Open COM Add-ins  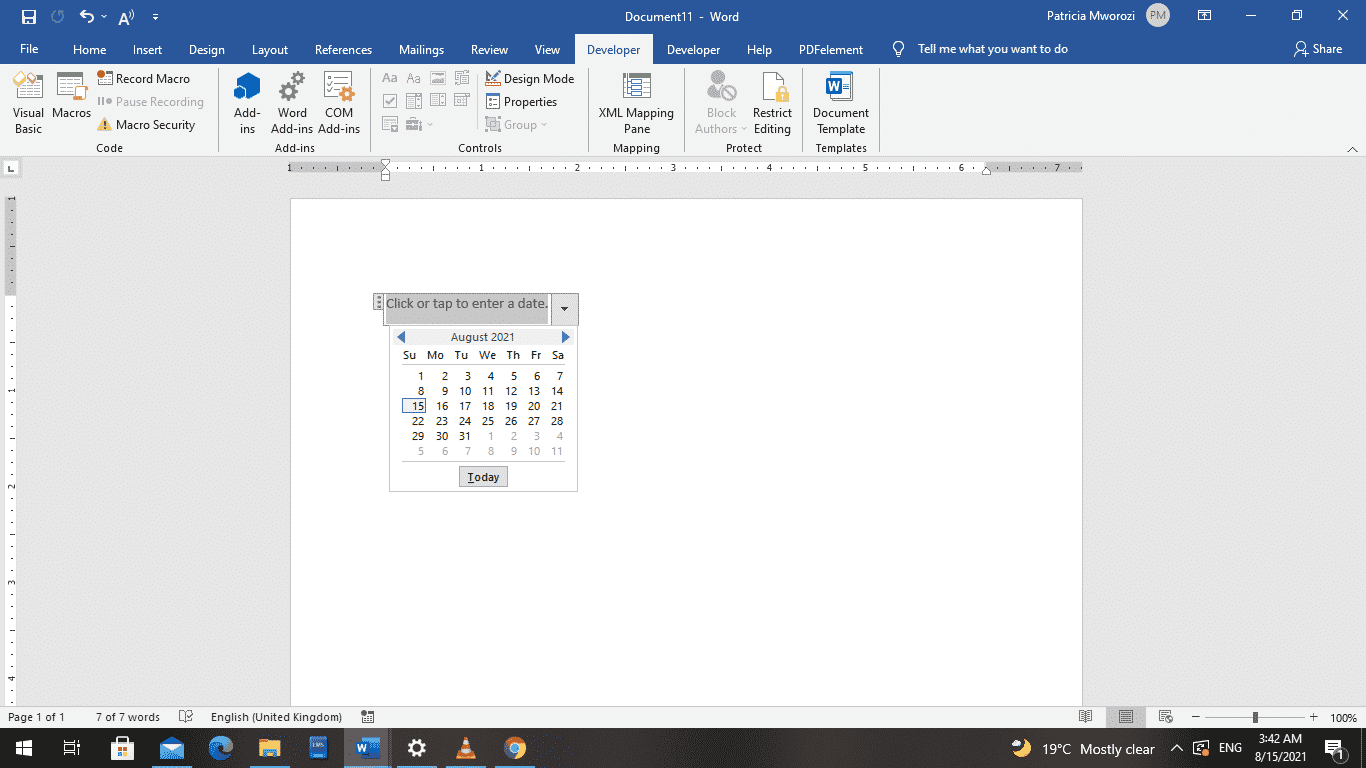click(x=338, y=100)
